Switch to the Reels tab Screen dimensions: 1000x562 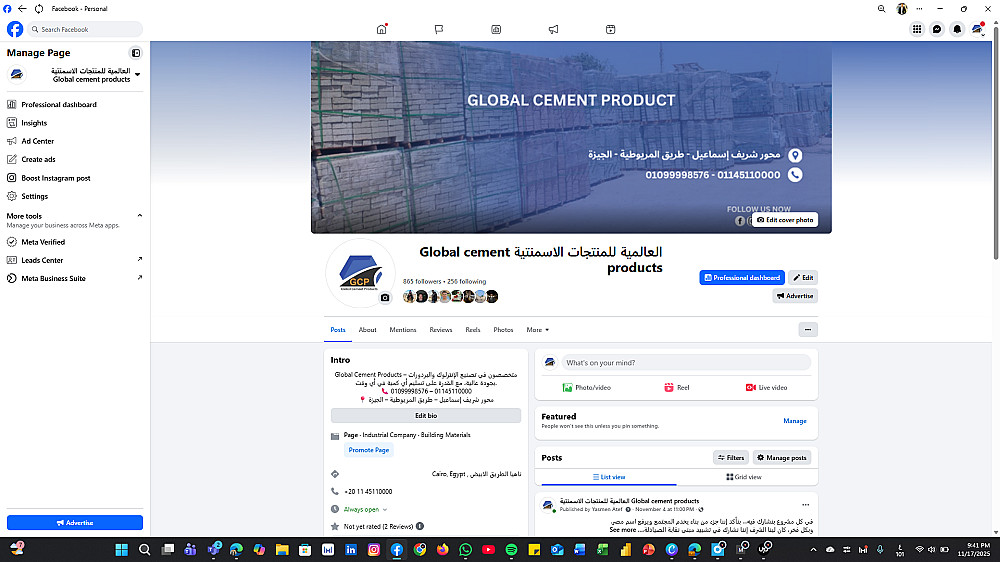(473, 330)
